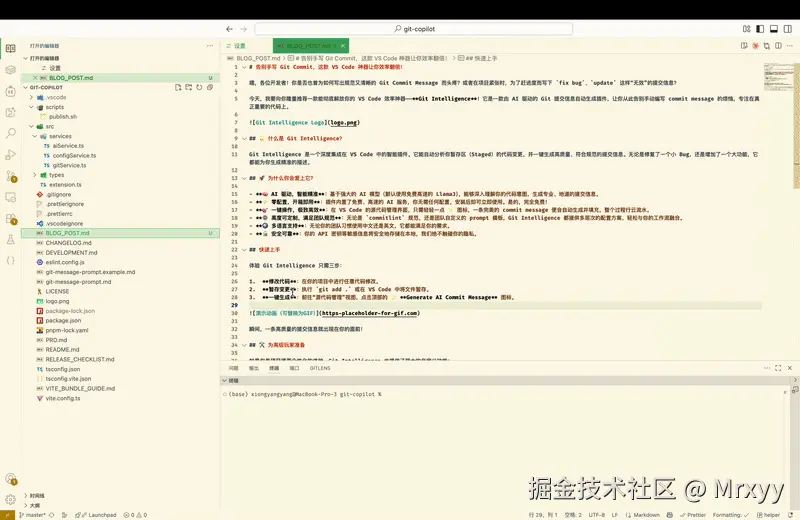Refresh the explorer file tree
The width and height of the screenshot is (800, 520).
[x=199, y=87]
